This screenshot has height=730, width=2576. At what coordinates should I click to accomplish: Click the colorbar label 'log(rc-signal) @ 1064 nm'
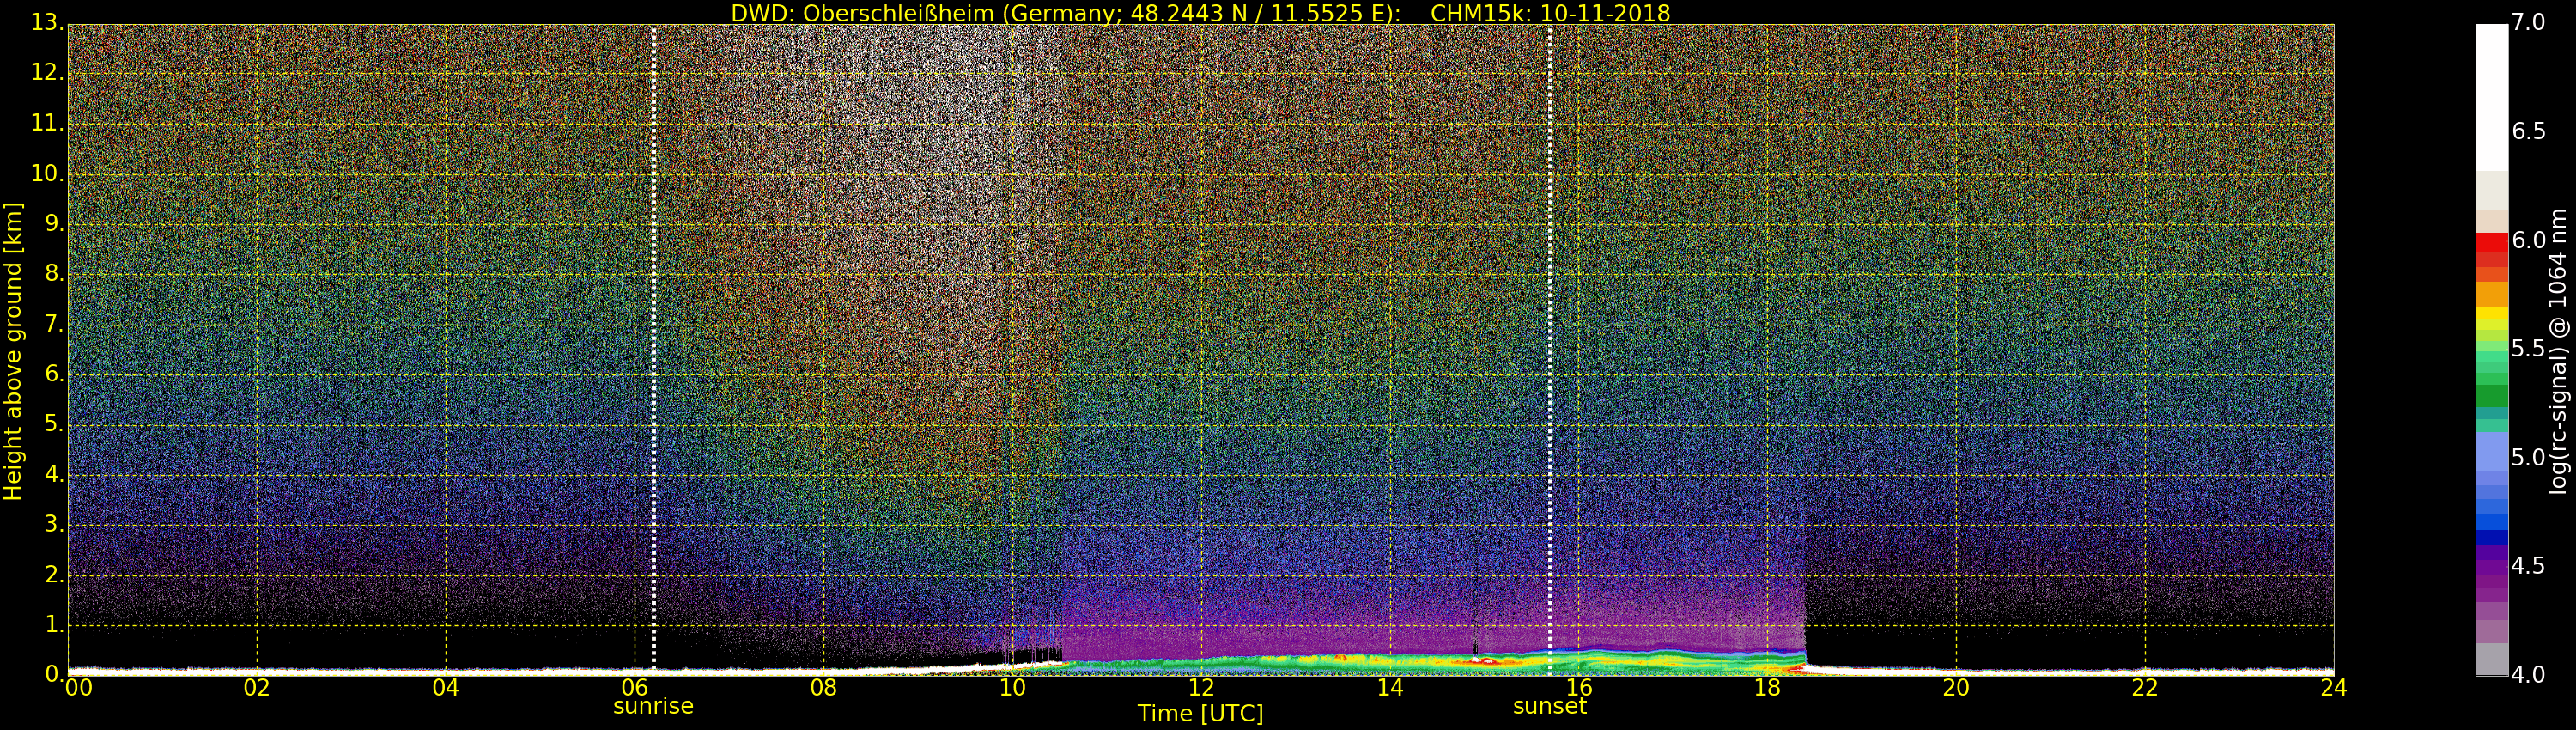click(x=2558, y=351)
